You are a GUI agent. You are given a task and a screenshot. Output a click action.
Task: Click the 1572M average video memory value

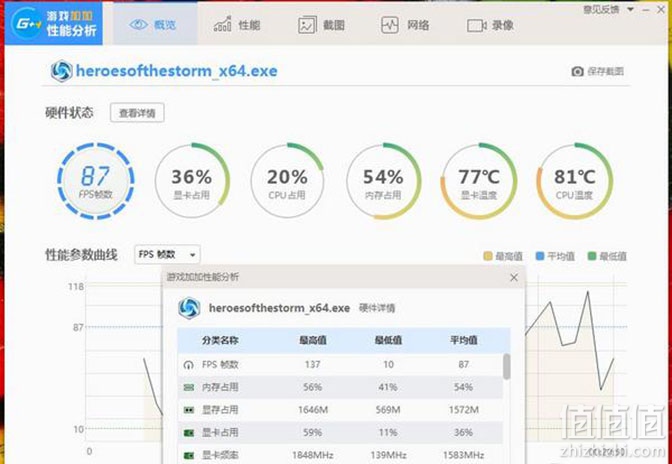464,410
